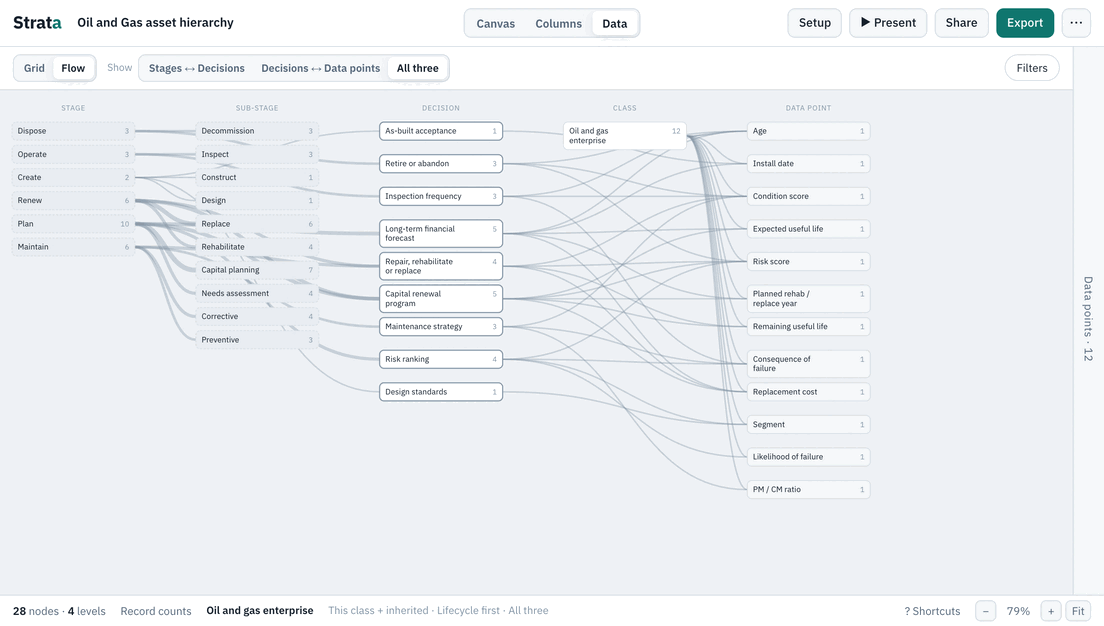This screenshot has width=1104, height=626.
Task: Select the Maintain stage node
Action: [73, 247]
